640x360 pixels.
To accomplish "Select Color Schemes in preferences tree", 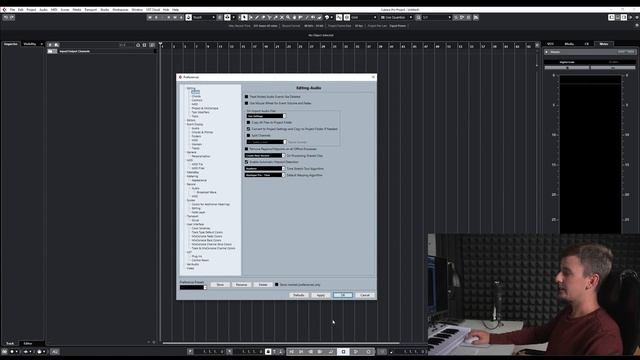I will click(x=201, y=228).
